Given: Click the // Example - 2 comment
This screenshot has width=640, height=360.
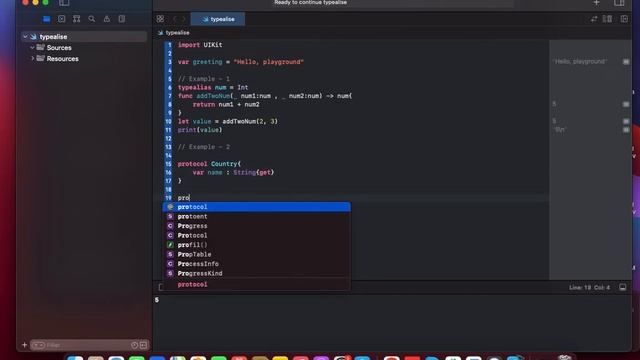Looking at the screenshot, I should coord(204,147).
